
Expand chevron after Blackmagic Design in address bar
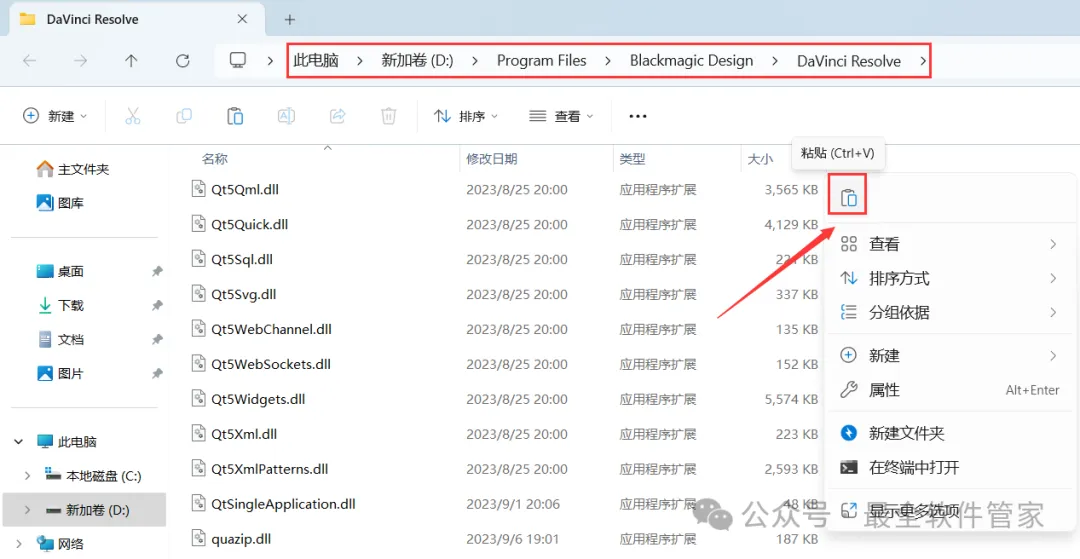pos(776,61)
